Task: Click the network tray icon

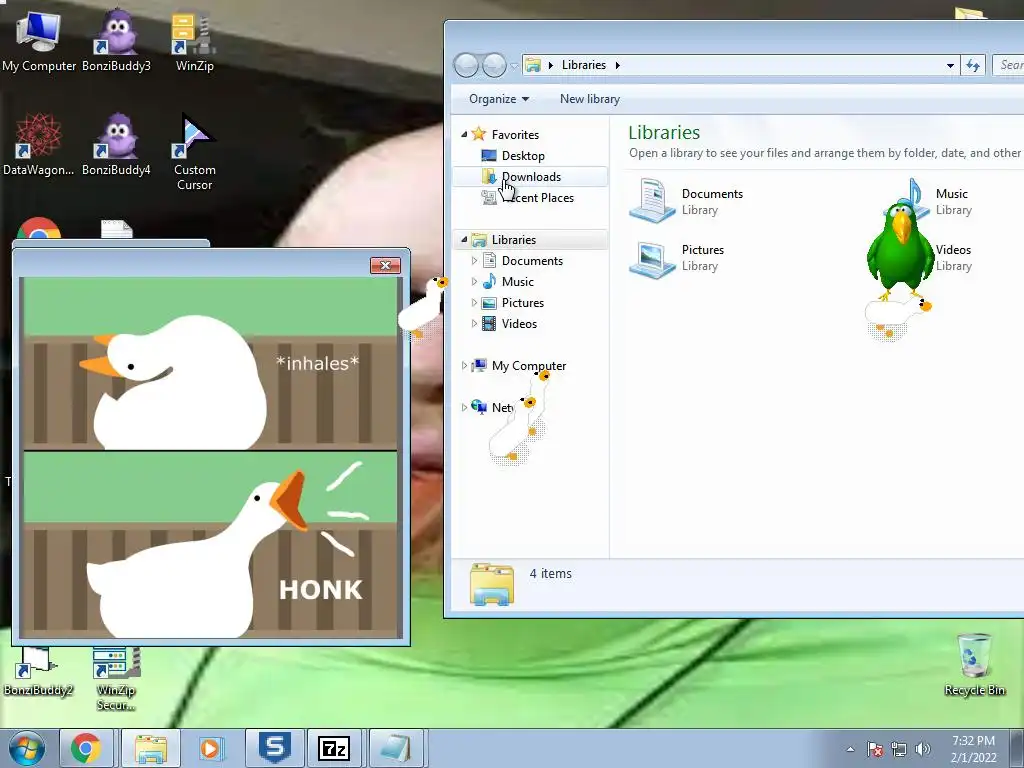Action: pos(899,749)
